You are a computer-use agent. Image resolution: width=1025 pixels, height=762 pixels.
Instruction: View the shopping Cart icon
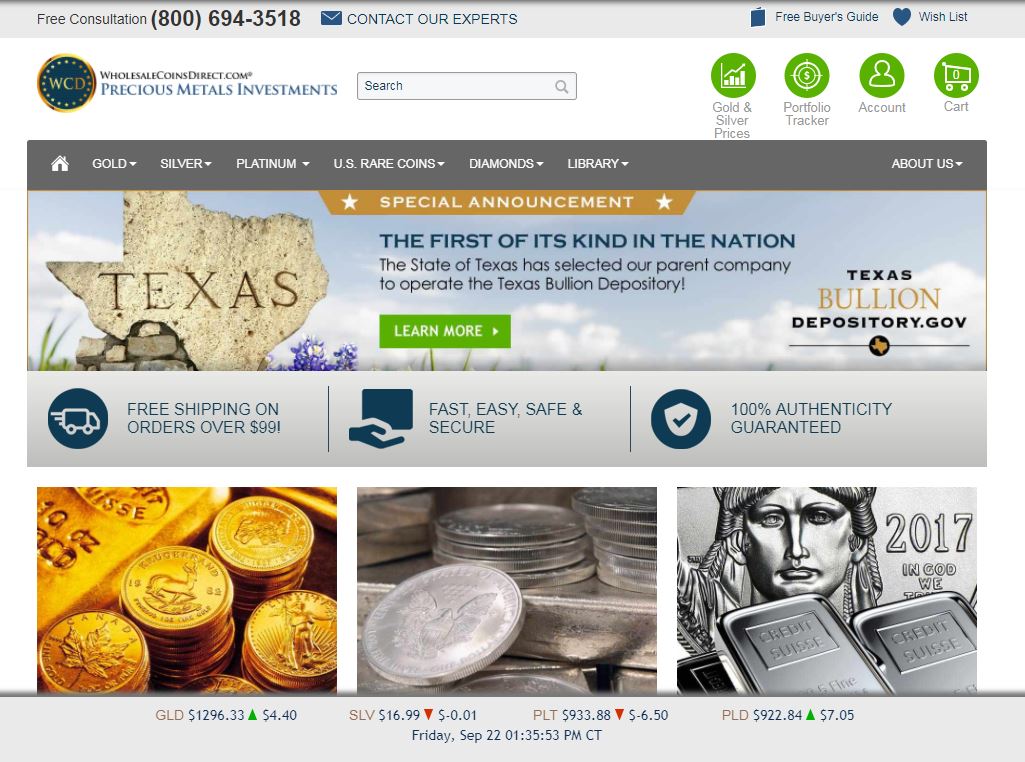click(x=956, y=75)
